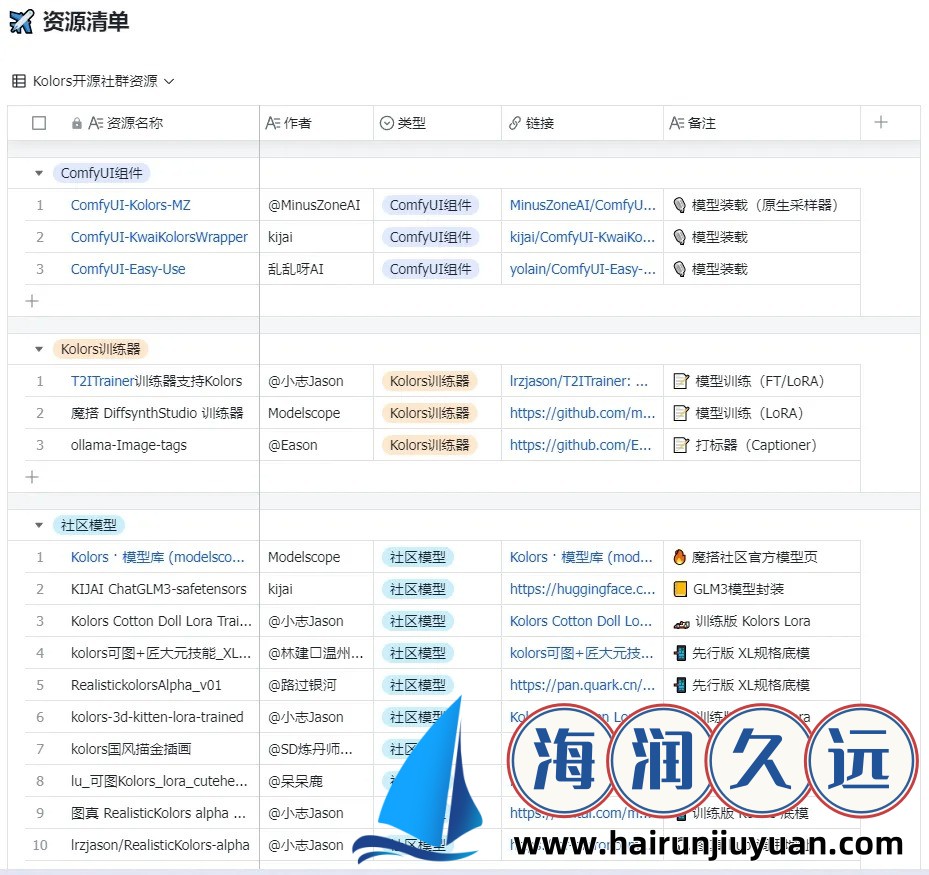This screenshot has height=875, width=929.
Task: Click the bulb icon in 模型装载（原生采样器）cell
Action: point(680,205)
